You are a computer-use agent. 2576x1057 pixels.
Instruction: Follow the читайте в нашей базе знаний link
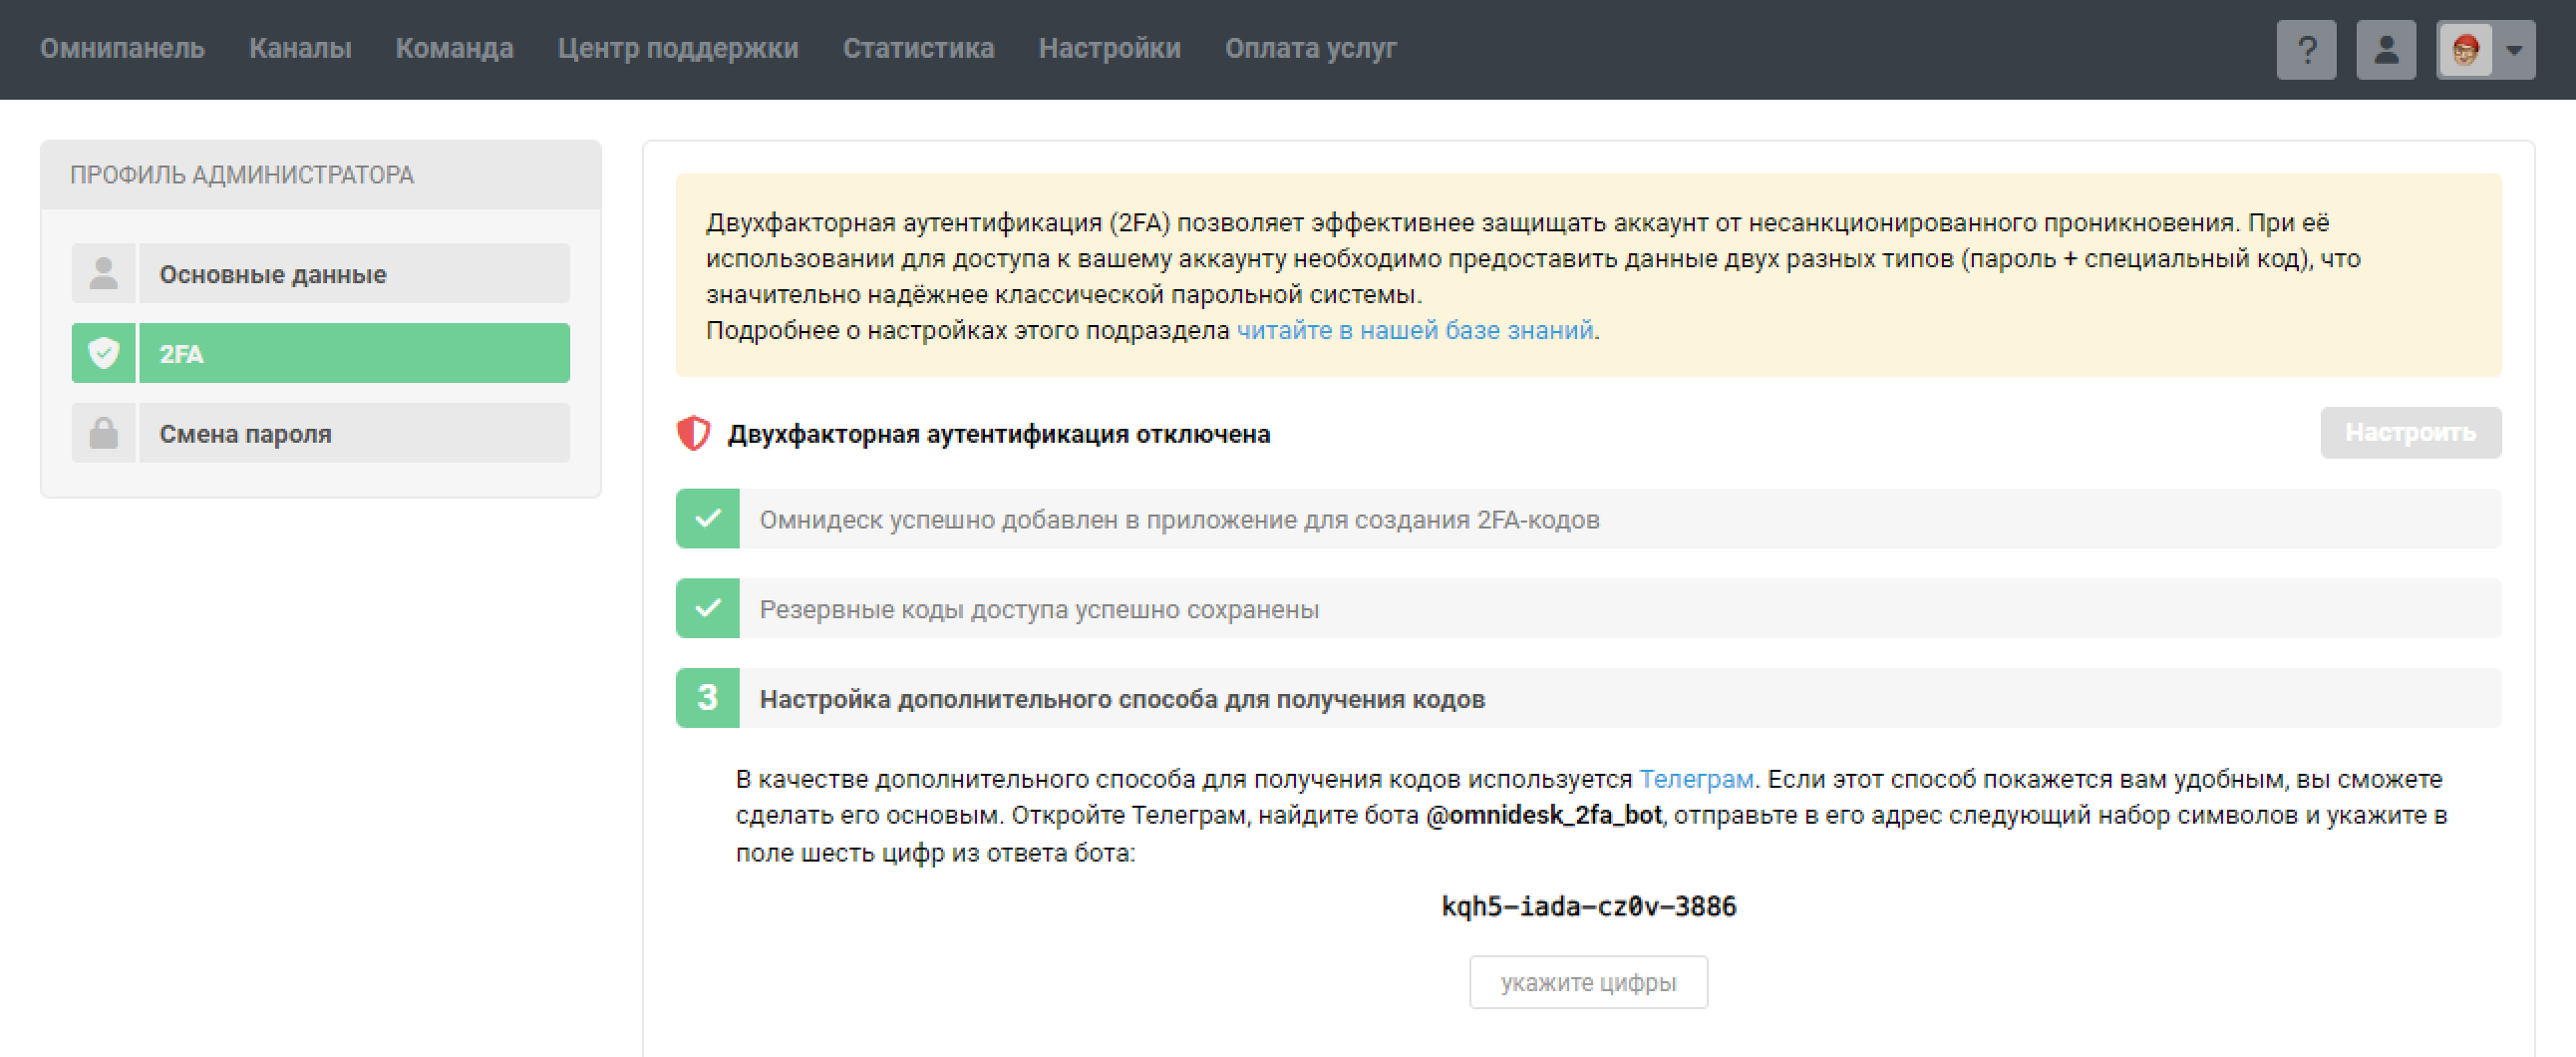1414,330
